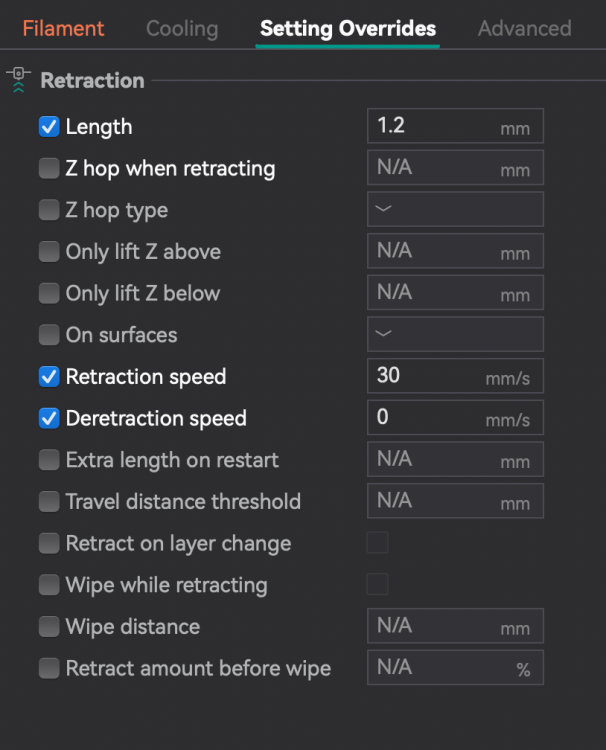Screen dimensions: 606x750
Task: Disable the Retraction speed override
Action: point(49,377)
